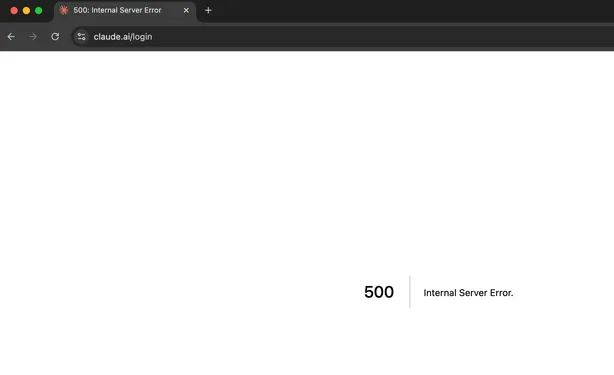This screenshot has height=375, width=614.
Task: Reload the claude.ai login page
Action: (55, 36)
